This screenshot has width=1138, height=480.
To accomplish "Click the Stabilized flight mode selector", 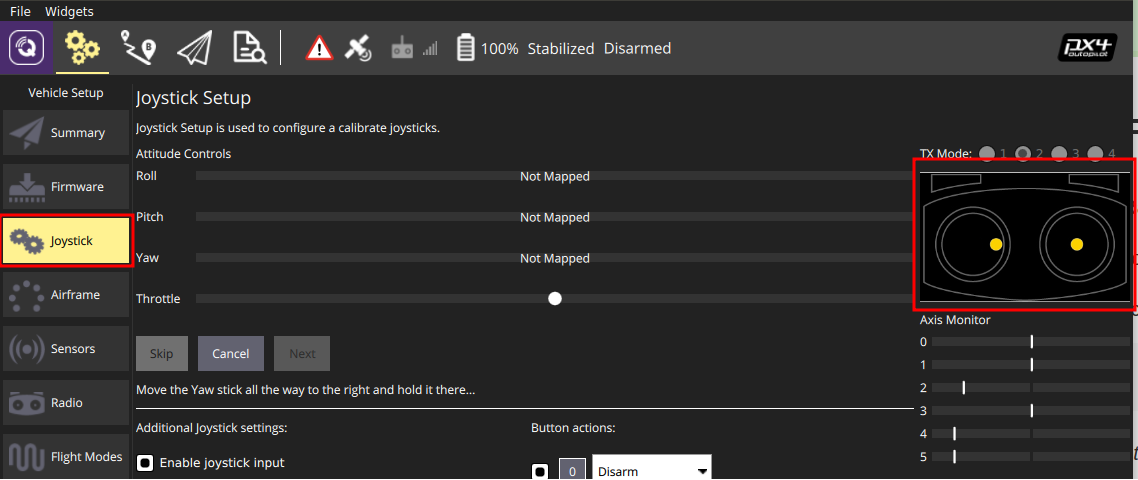I will tap(561, 48).
